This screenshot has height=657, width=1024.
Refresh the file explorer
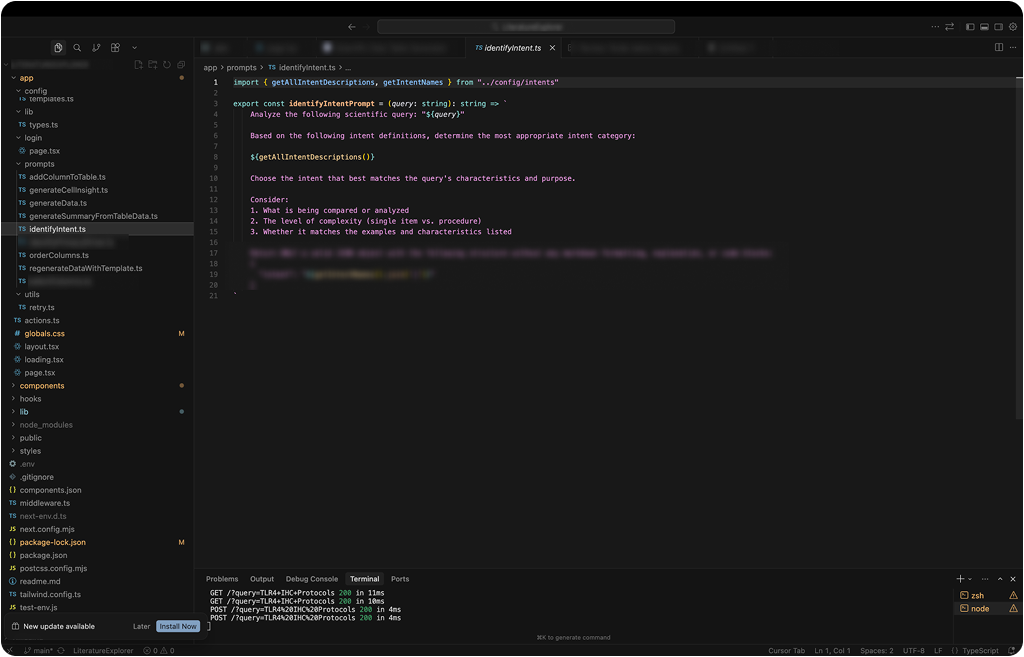167,65
